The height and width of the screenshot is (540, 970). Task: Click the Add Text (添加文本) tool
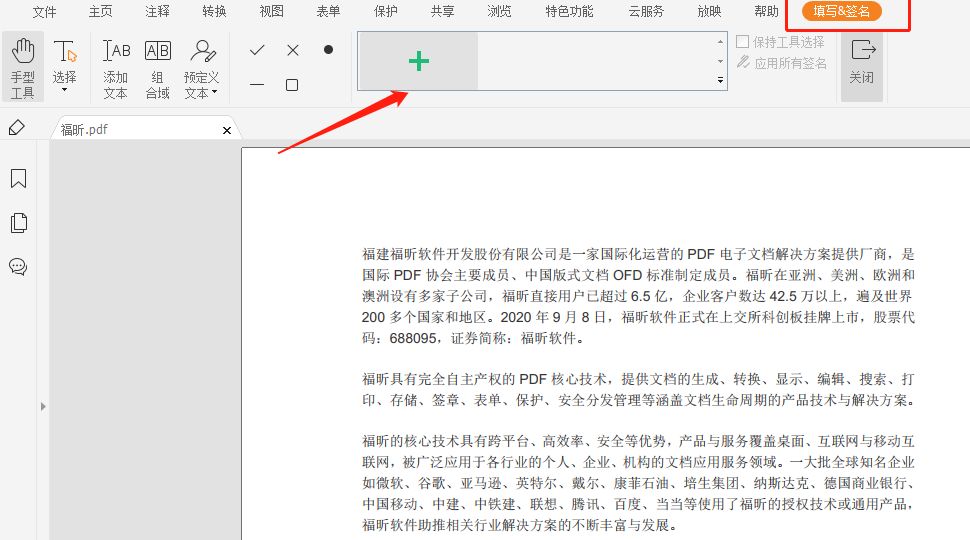tap(116, 66)
